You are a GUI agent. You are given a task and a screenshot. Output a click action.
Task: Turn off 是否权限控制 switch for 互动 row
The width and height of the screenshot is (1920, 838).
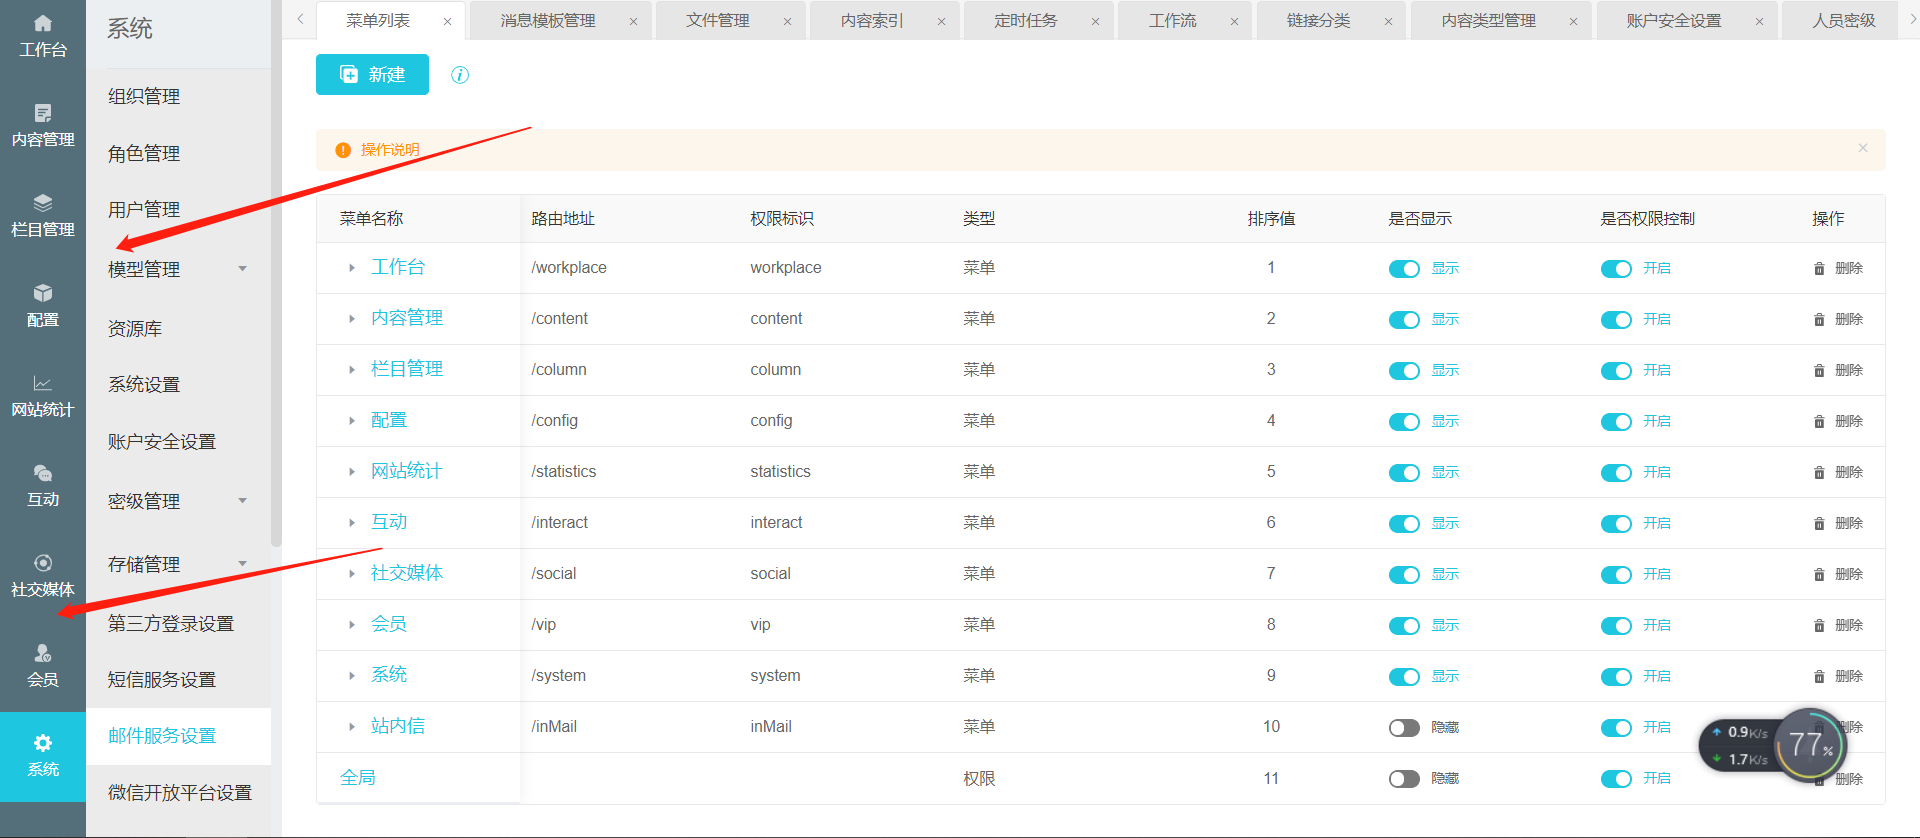click(x=1616, y=524)
